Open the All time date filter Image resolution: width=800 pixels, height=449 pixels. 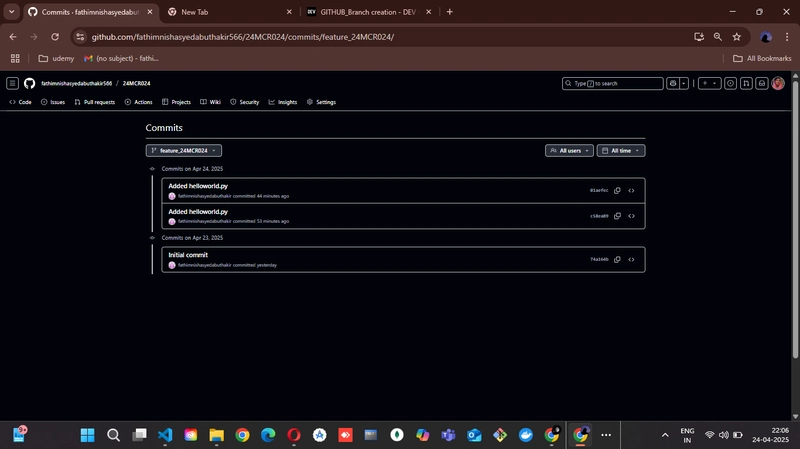621,151
